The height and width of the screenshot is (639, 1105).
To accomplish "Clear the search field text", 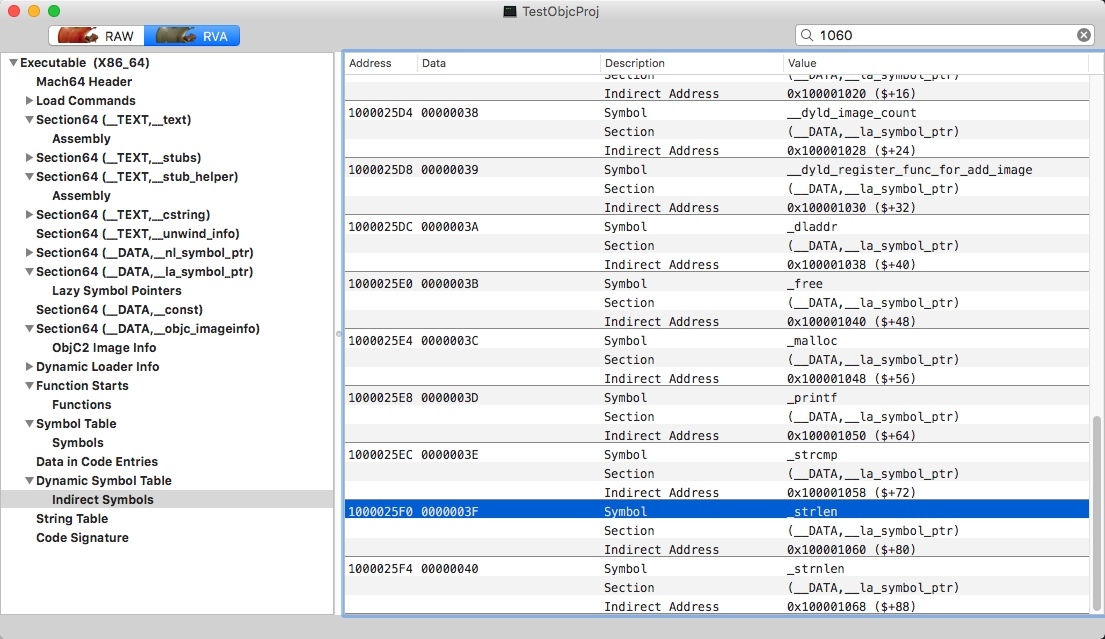I will 1084,35.
